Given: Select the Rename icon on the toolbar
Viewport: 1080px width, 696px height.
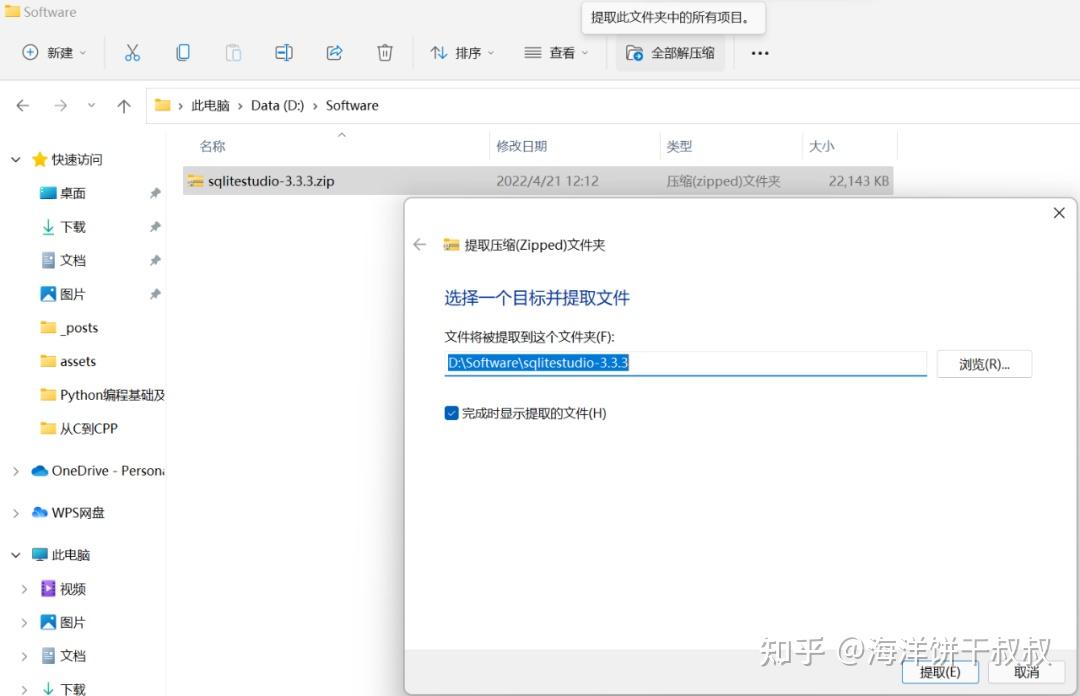Looking at the screenshot, I should pyautogui.click(x=284, y=52).
